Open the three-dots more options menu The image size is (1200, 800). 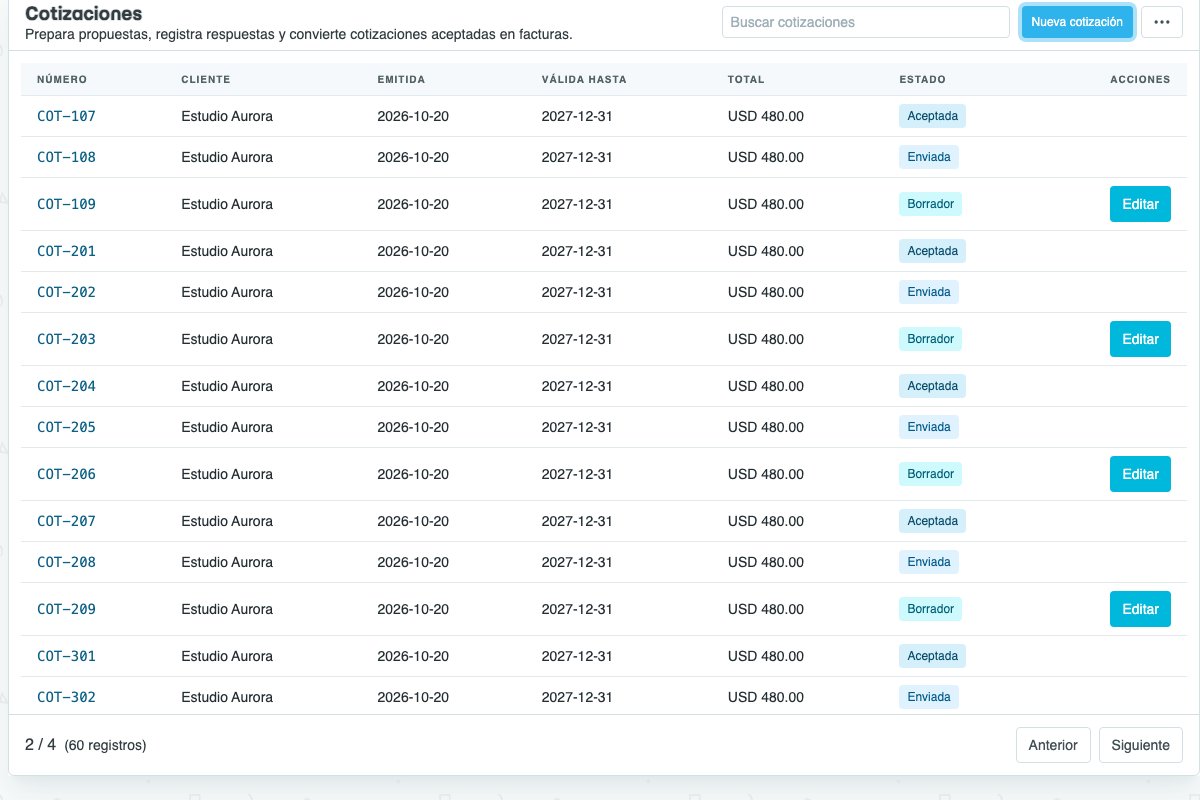[1161, 22]
